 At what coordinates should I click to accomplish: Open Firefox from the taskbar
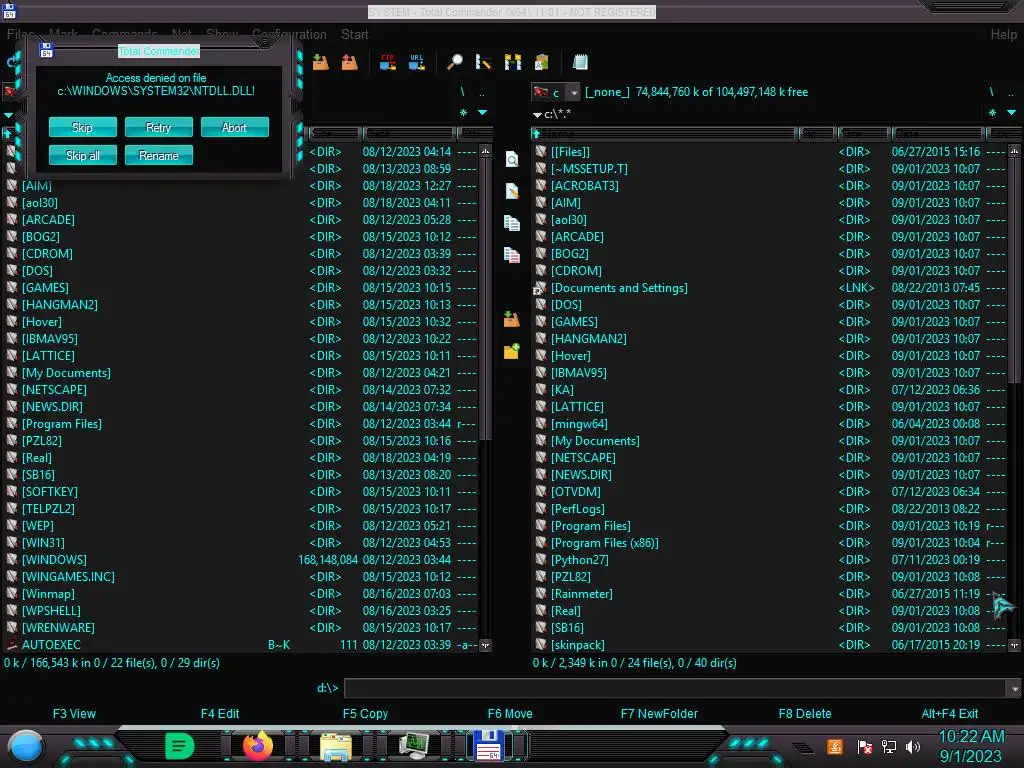[258, 745]
